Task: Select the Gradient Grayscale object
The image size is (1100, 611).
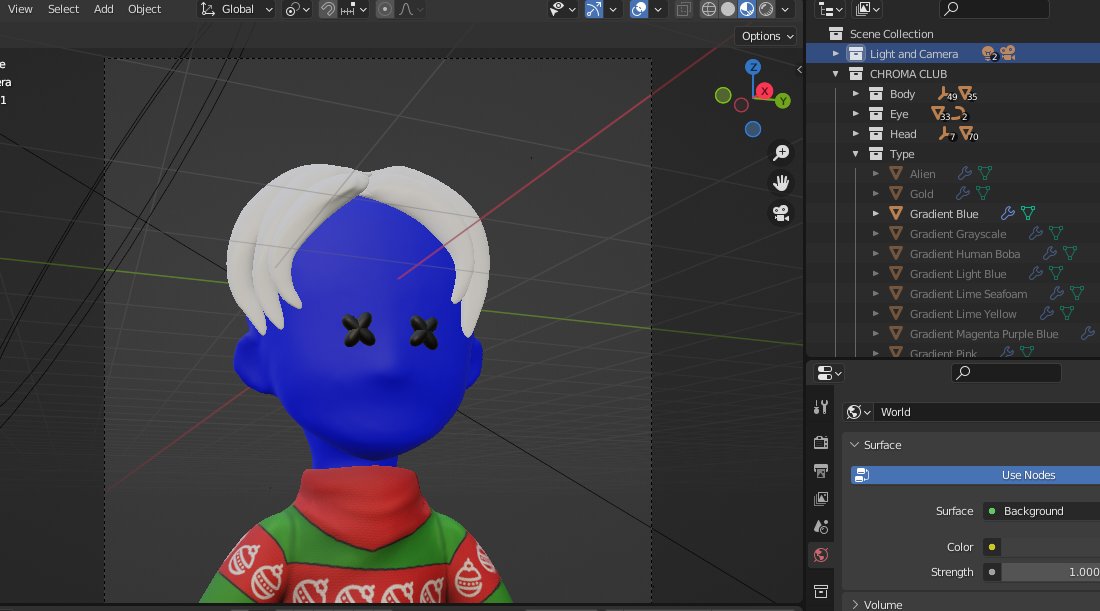Action: click(958, 234)
